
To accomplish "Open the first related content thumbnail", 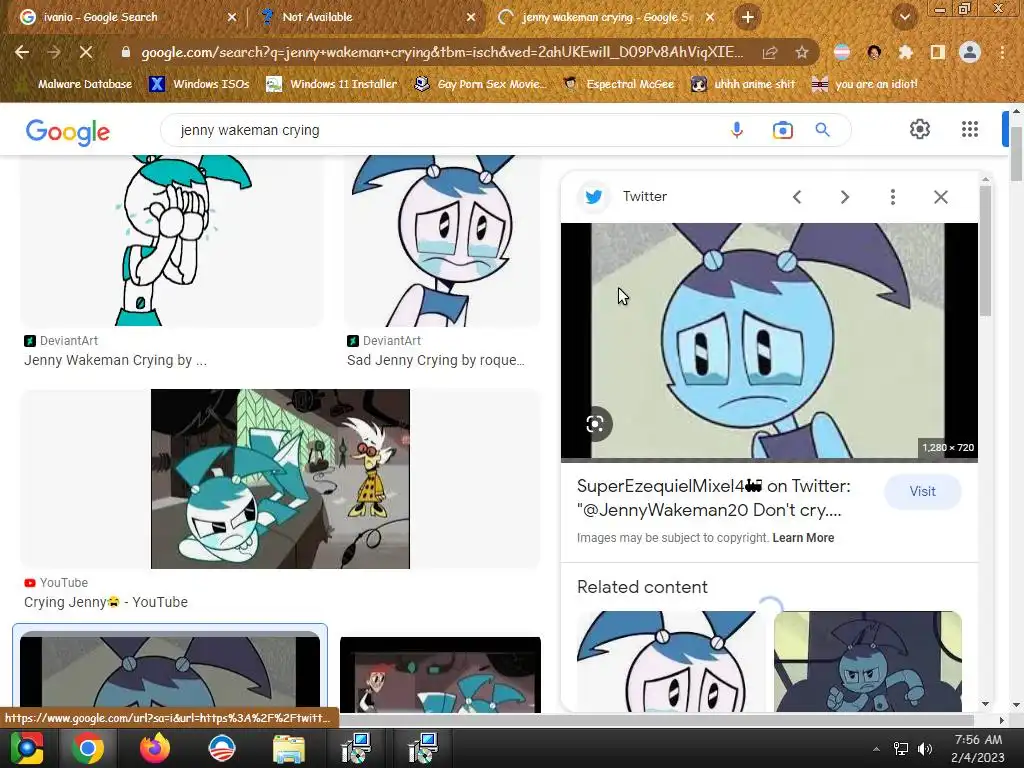I will [669, 661].
